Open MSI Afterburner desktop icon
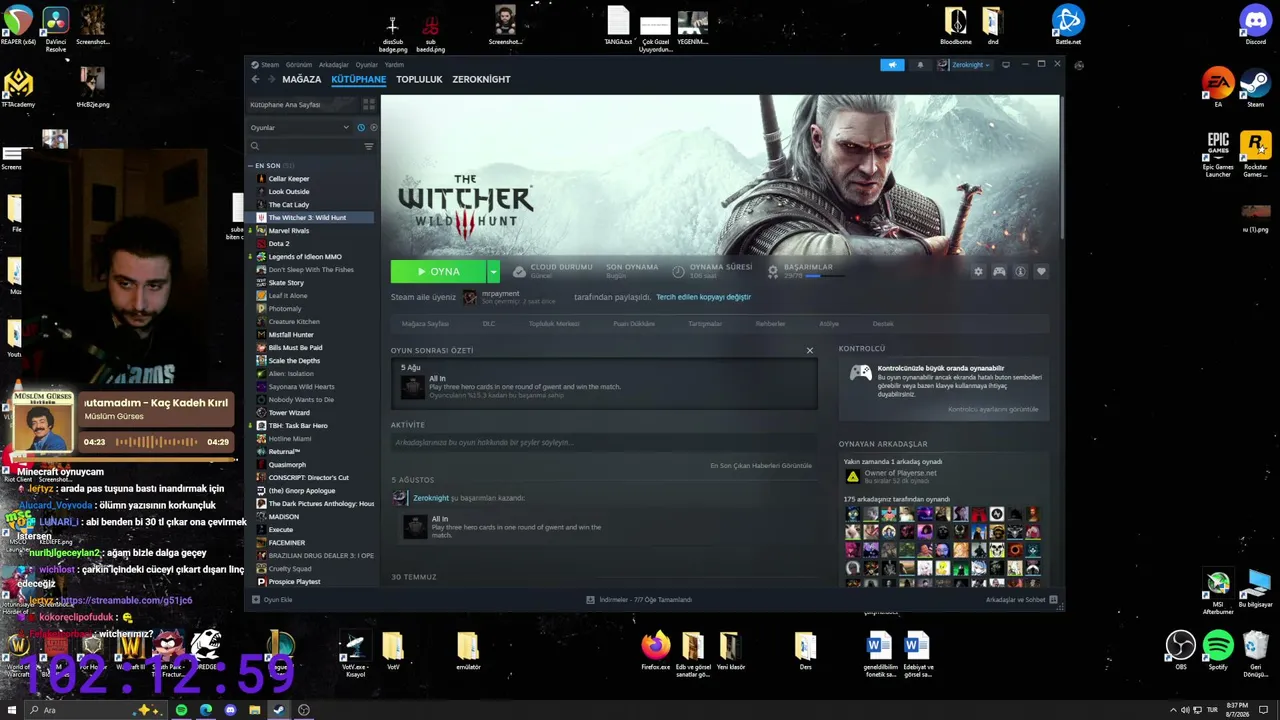This screenshot has height=720, width=1280. (1218, 593)
